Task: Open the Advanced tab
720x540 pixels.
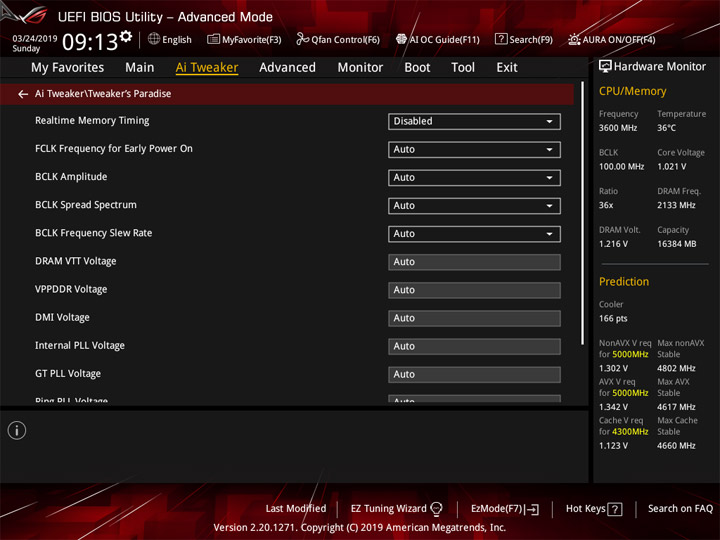Action: point(287,68)
